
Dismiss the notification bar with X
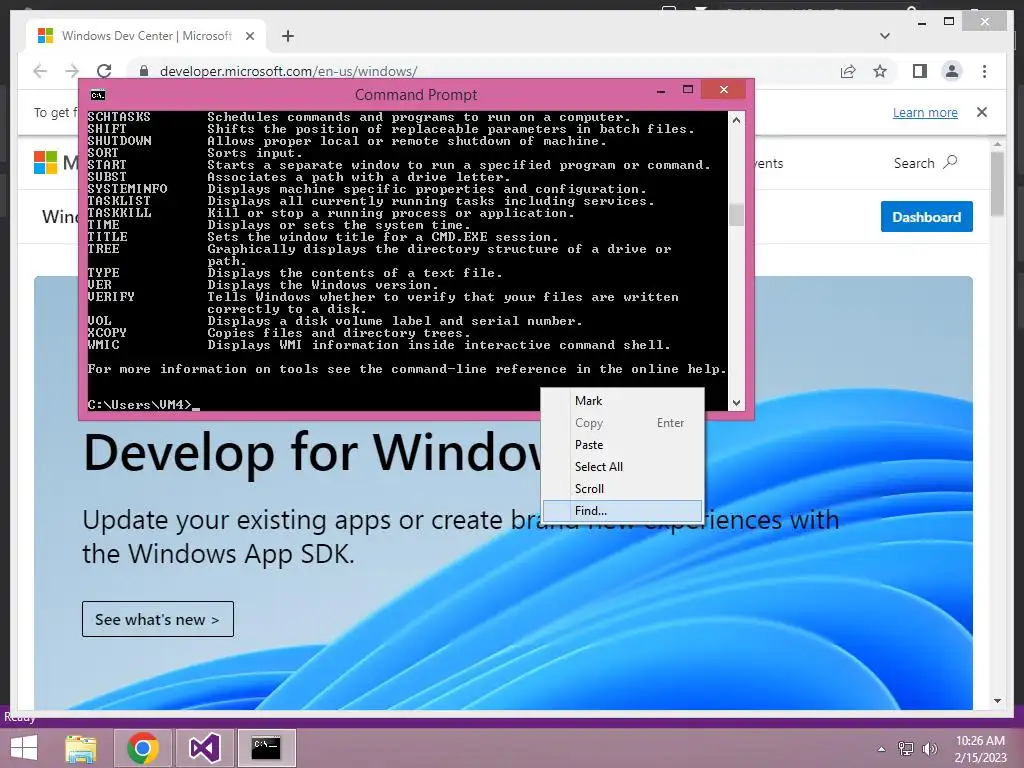tap(982, 112)
